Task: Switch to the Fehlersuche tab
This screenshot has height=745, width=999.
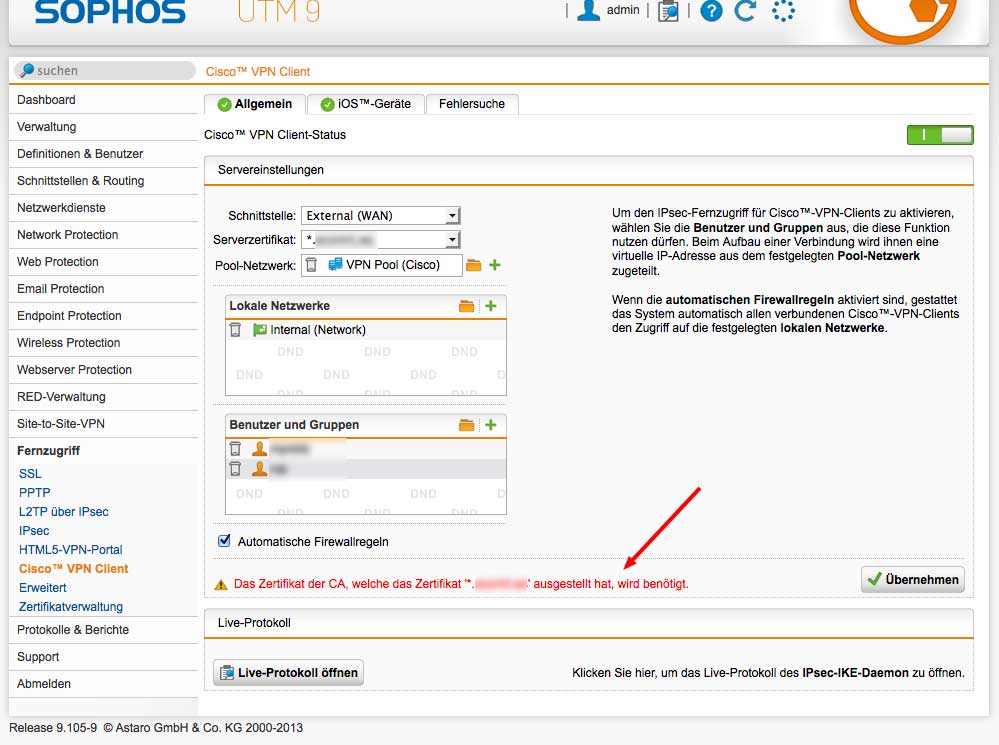Action: pos(471,104)
